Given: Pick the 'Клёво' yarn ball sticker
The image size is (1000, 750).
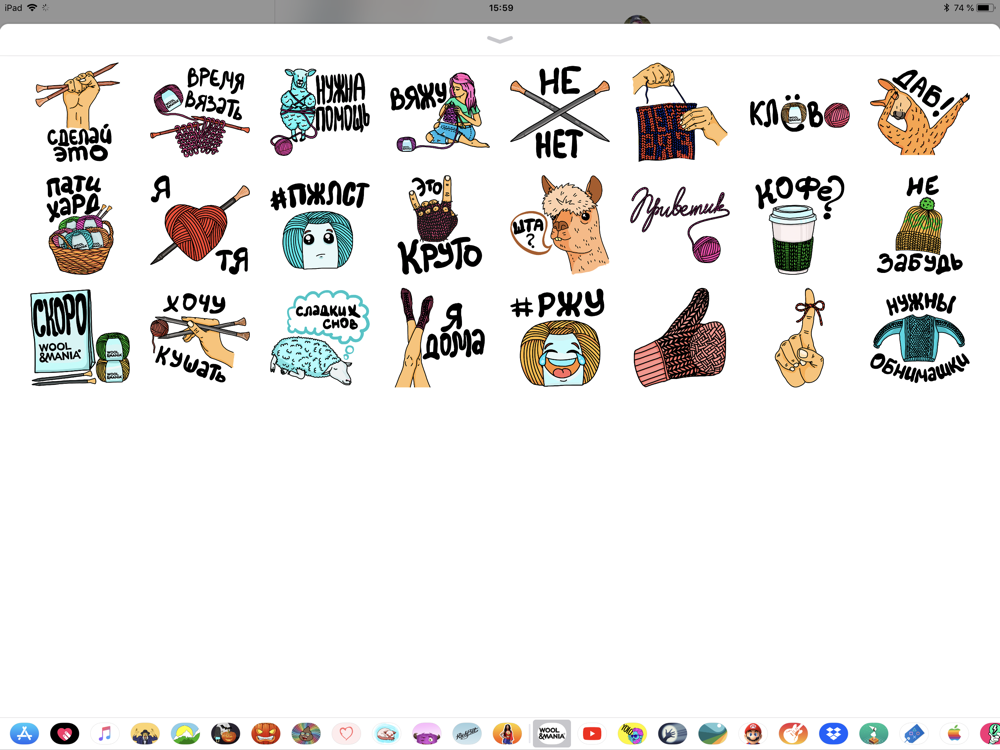Looking at the screenshot, I should point(799,114).
